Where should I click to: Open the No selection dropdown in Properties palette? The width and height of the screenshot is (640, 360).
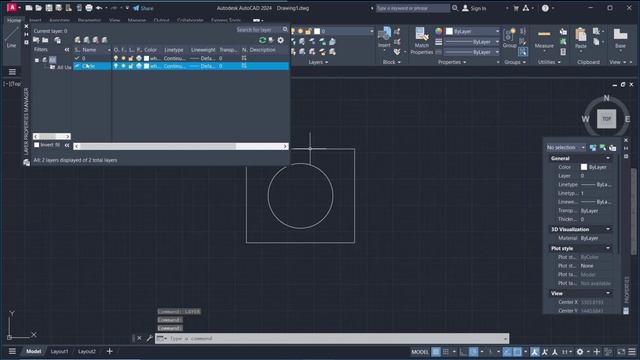pyautogui.click(x=566, y=147)
